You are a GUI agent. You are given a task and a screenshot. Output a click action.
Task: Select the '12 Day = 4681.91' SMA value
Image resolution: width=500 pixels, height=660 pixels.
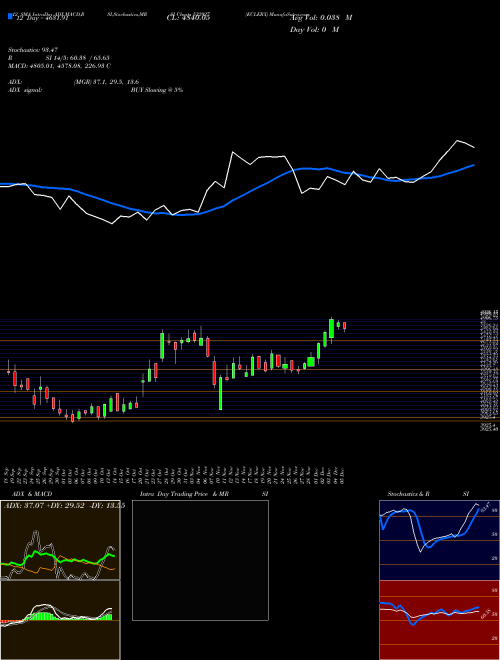click(42, 18)
